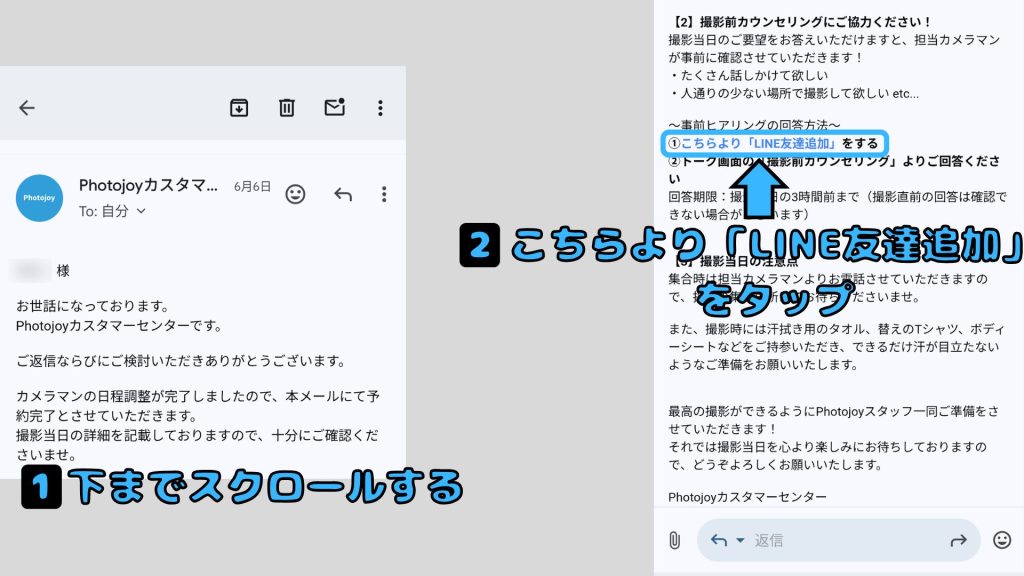The width and height of the screenshot is (1024, 576).
Task: Archive this email using the archive icon
Action: (239, 108)
